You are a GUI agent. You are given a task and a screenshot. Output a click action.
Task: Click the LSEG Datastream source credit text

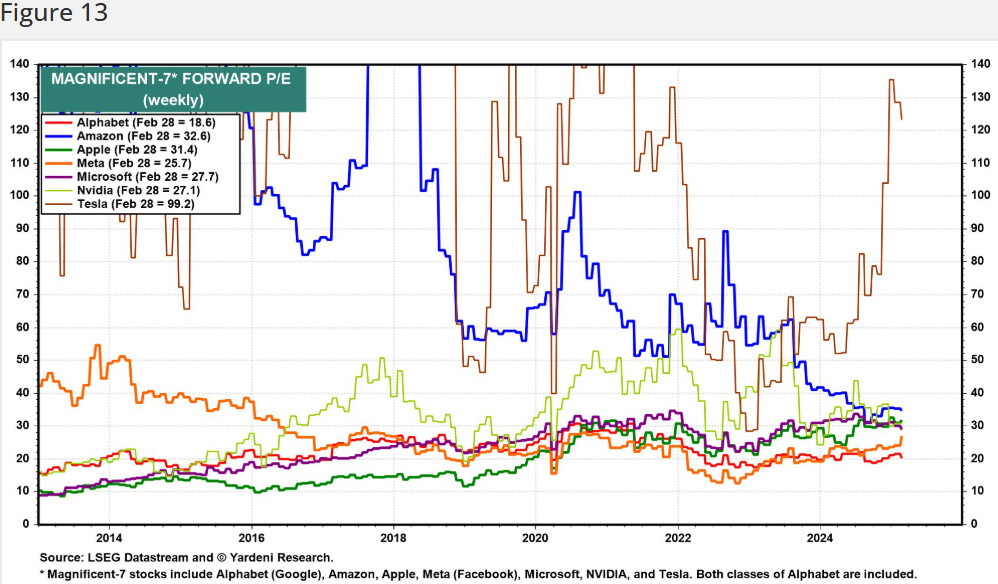pos(186,557)
